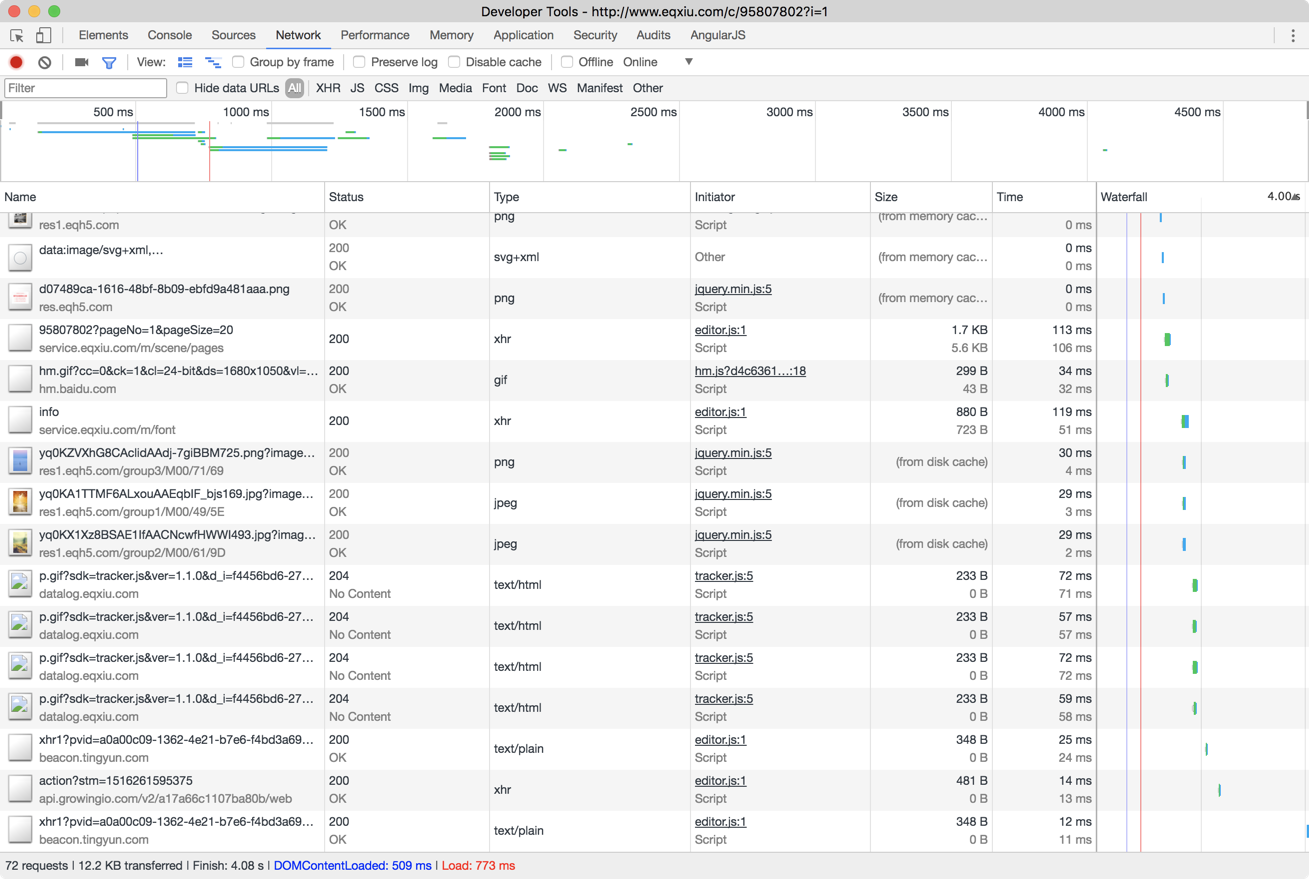Open network throttling Online dropdown
This screenshot has width=1309, height=879.
tap(658, 62)
